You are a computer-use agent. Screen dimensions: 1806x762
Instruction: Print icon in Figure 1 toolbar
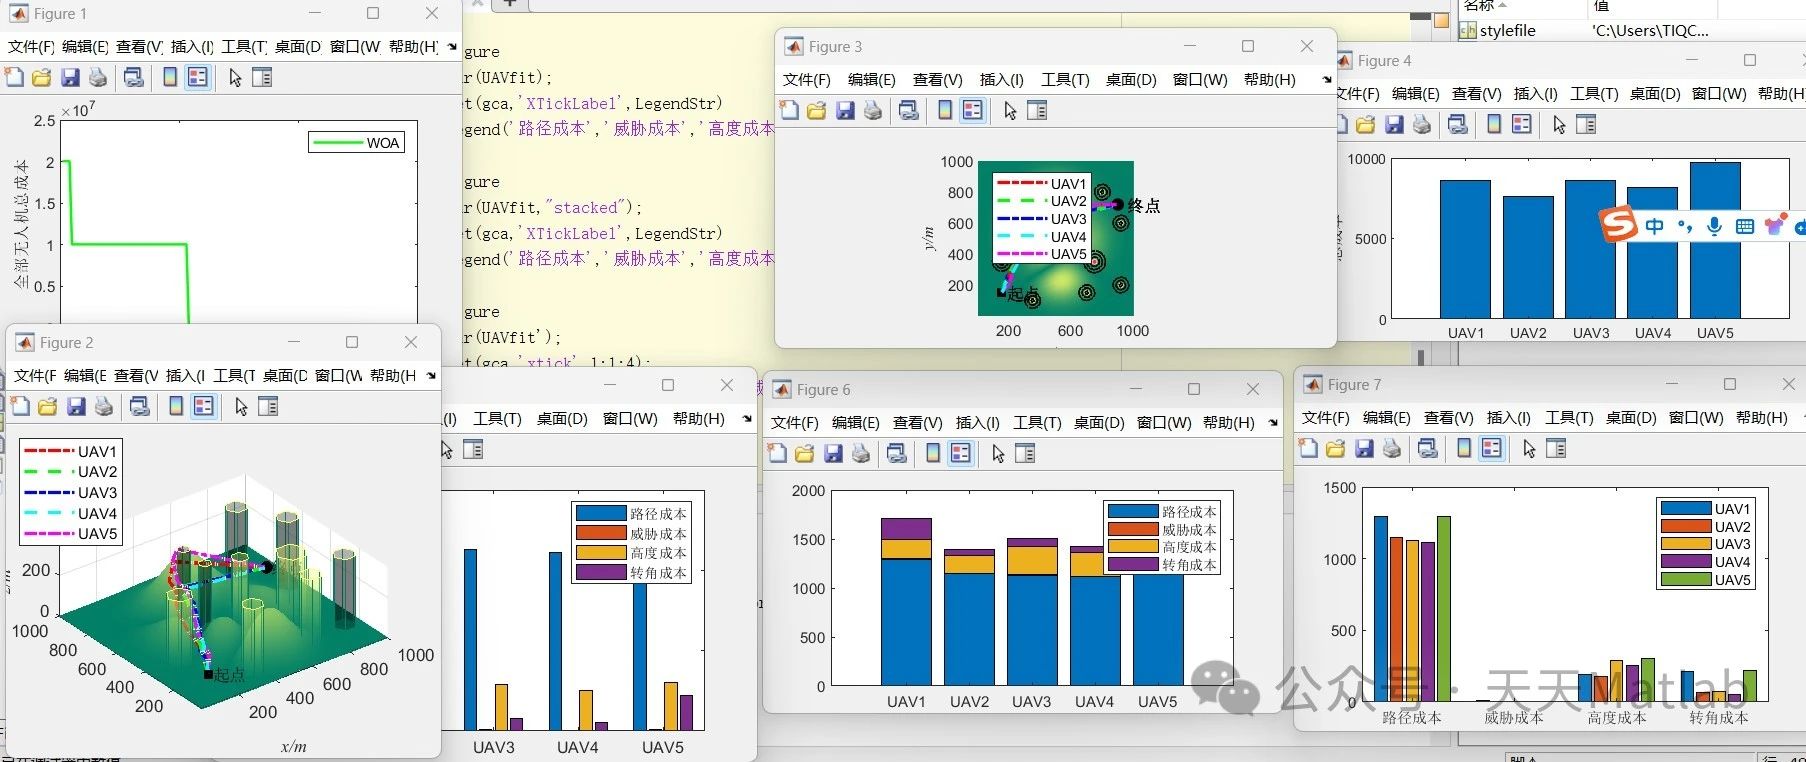click(x=97, y=77)
